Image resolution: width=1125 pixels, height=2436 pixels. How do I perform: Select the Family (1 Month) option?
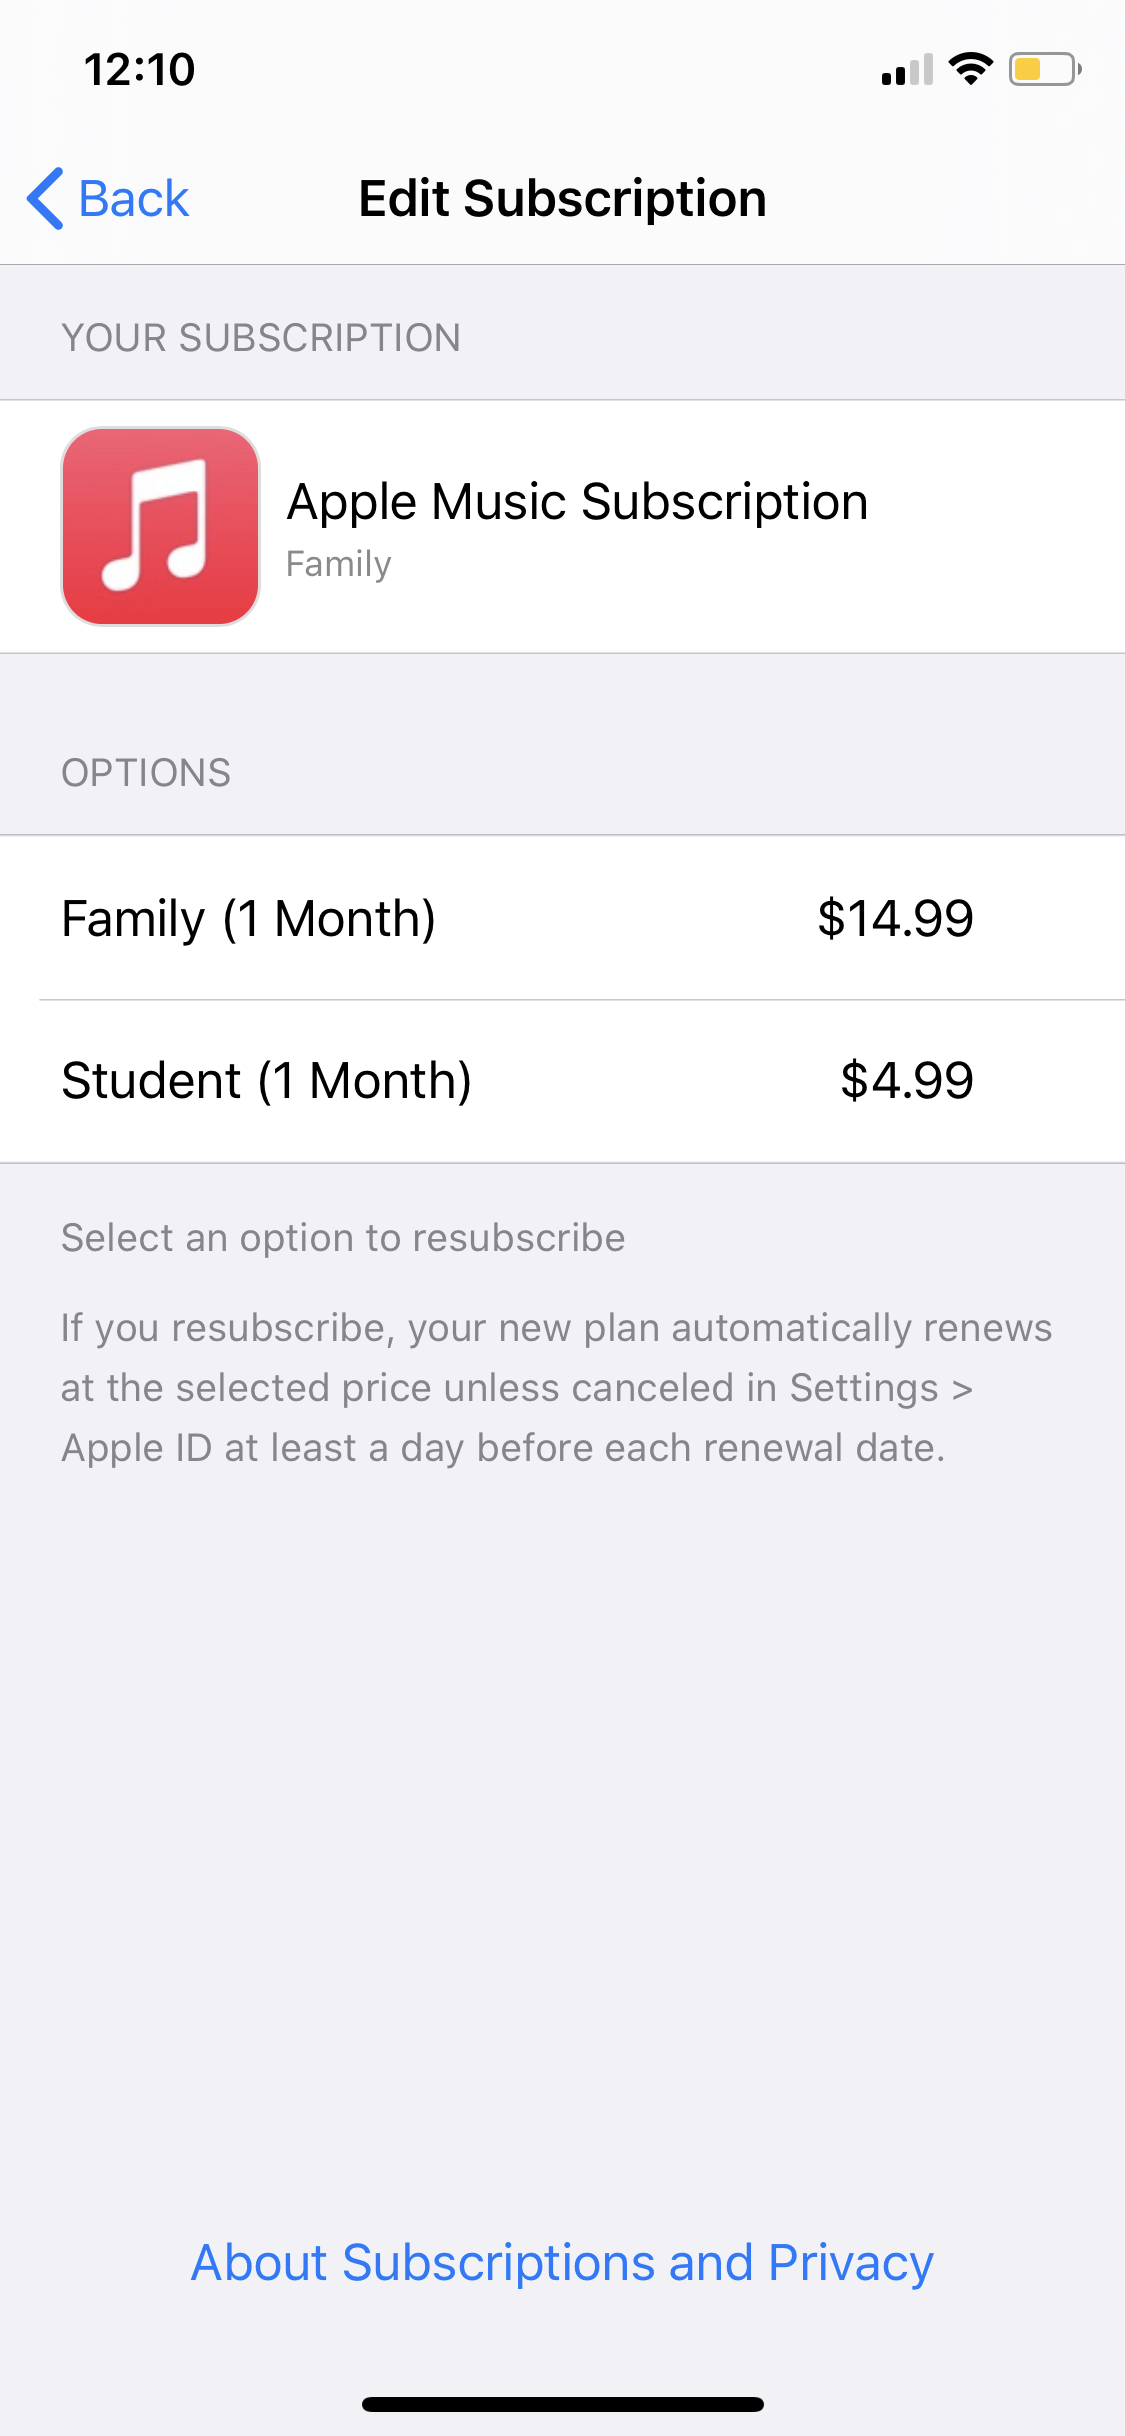[x=249, y=918]
